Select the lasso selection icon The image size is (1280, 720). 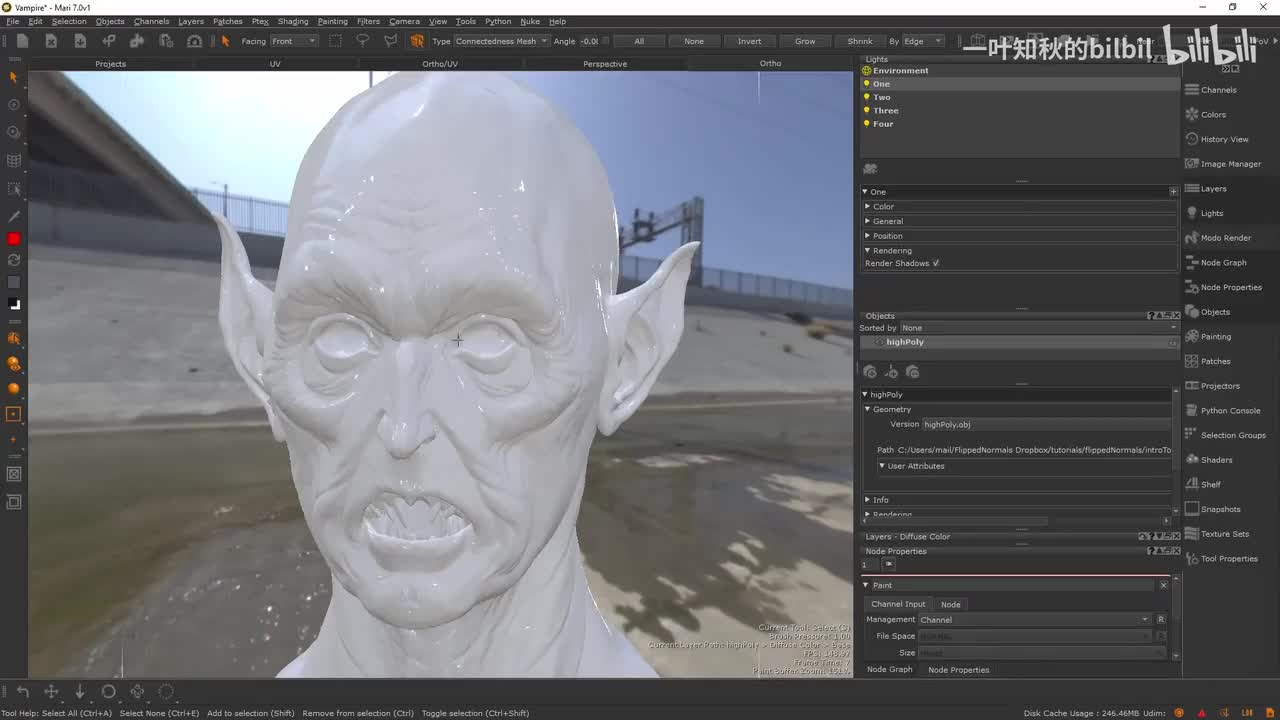pyautogui.click(x=363, y=41)
